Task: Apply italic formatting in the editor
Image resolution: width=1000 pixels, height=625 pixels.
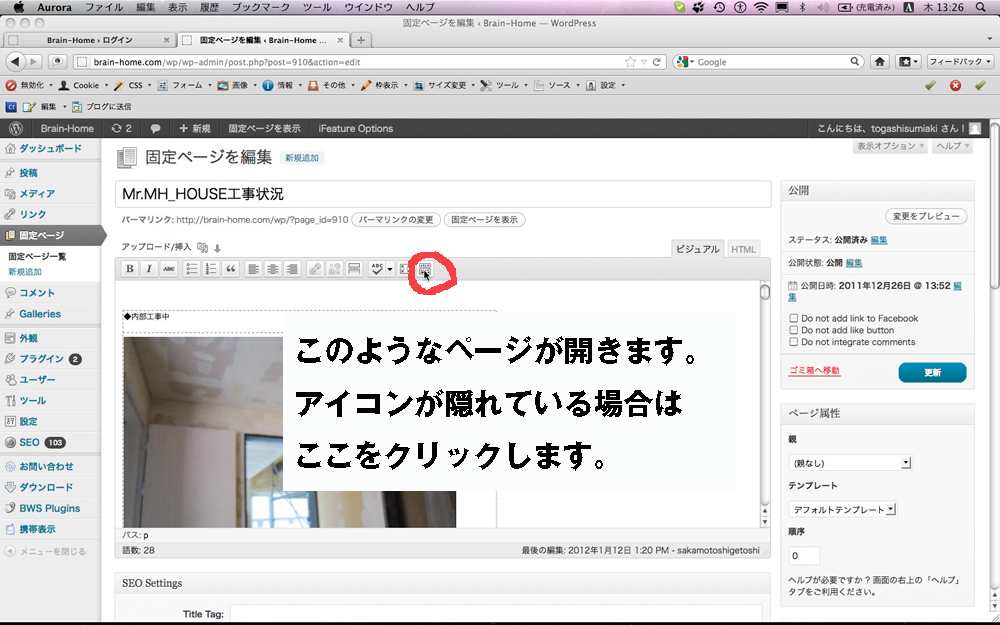Action: tap(149, 269)
